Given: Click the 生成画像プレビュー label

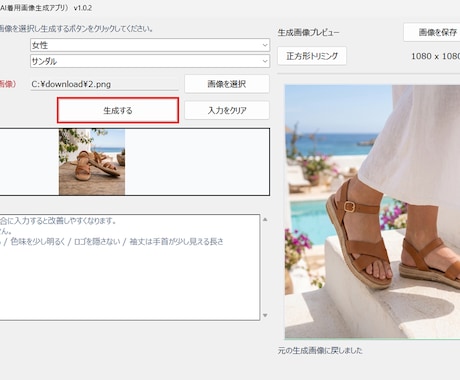Looking at the screenshot, I should coord(309,33).
